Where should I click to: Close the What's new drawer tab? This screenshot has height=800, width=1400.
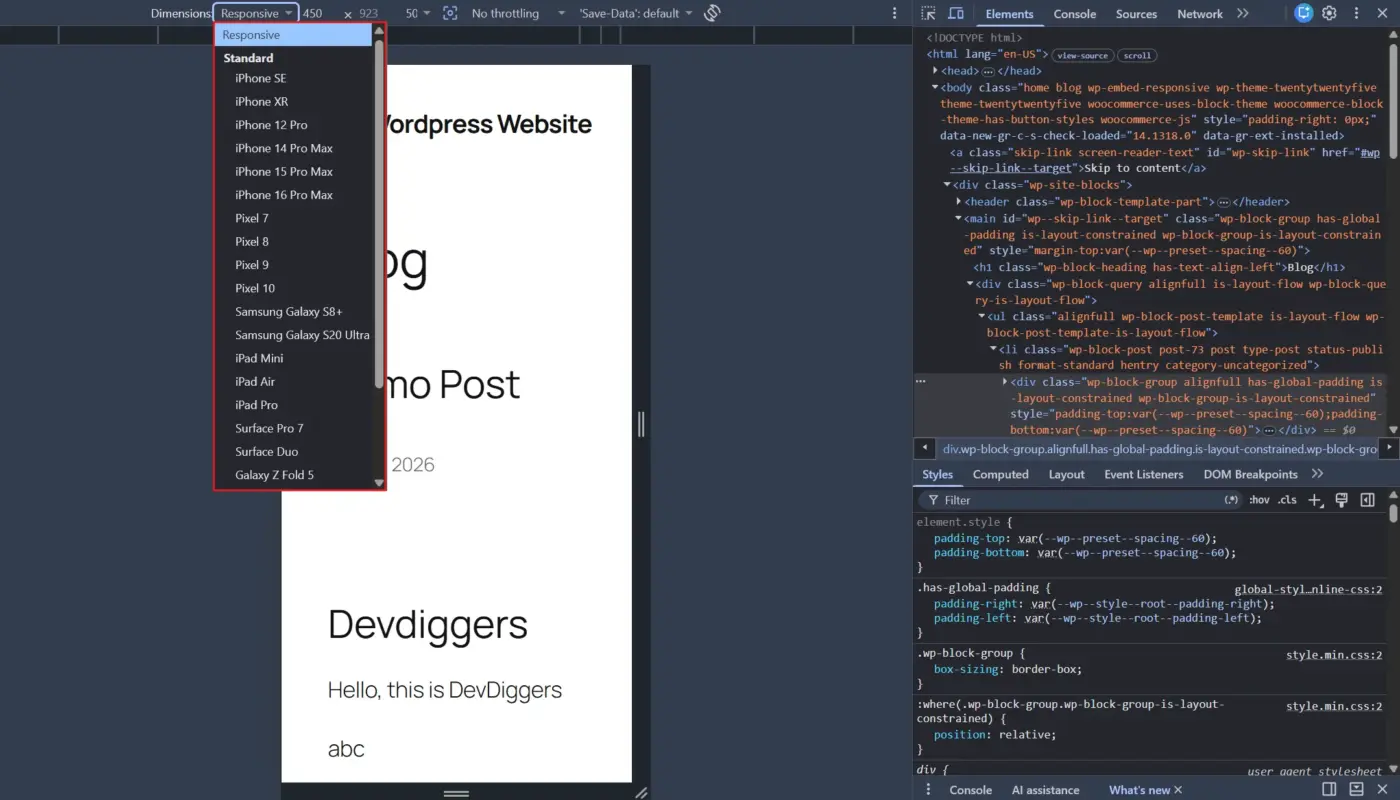[1178, 790]
